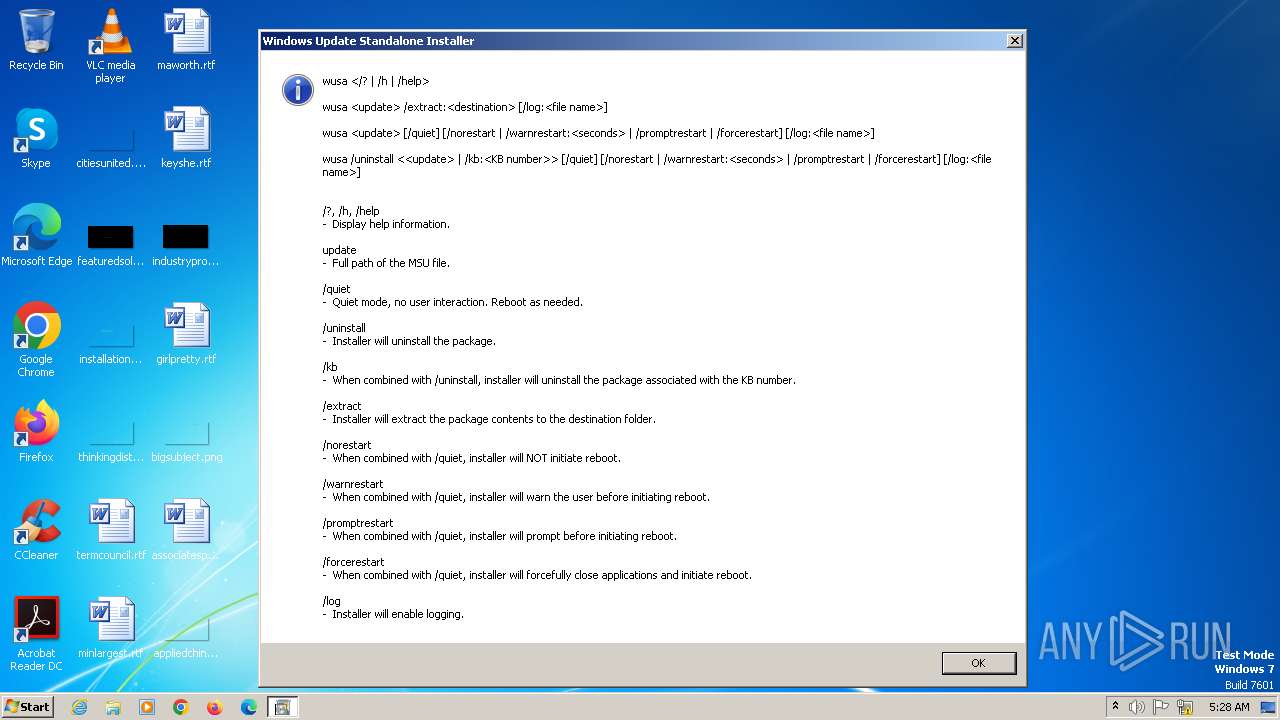Click OK in the Windows Update Standalone Installer dialog
1280x720 pixels.
coord(978,663)
